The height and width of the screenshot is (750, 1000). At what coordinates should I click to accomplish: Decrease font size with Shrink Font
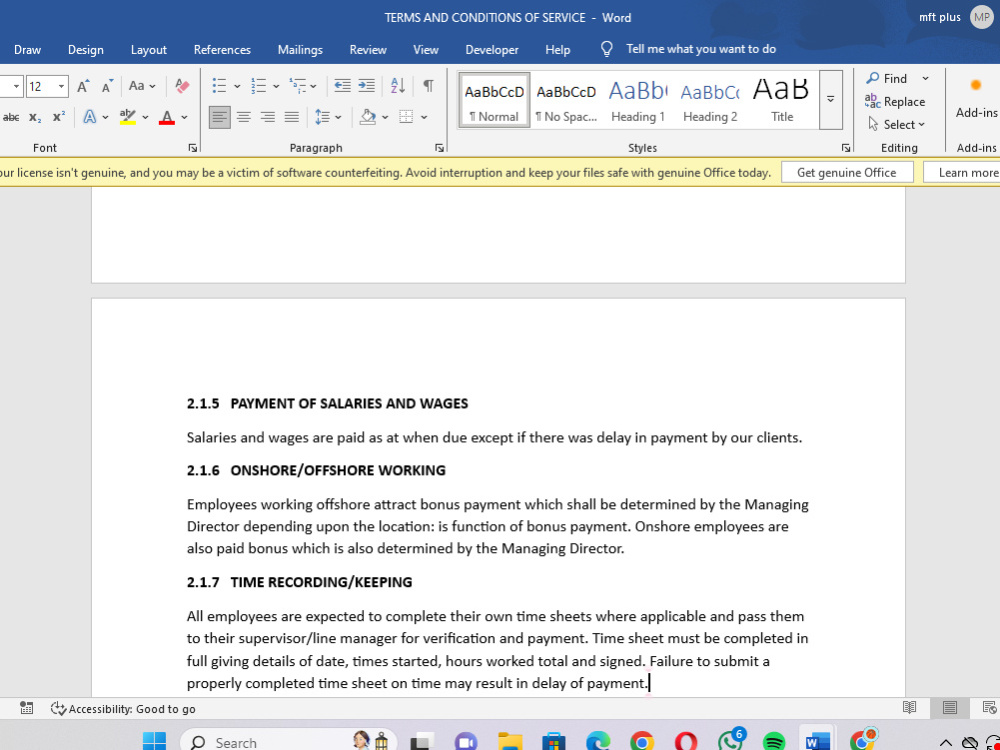[107, 86]
